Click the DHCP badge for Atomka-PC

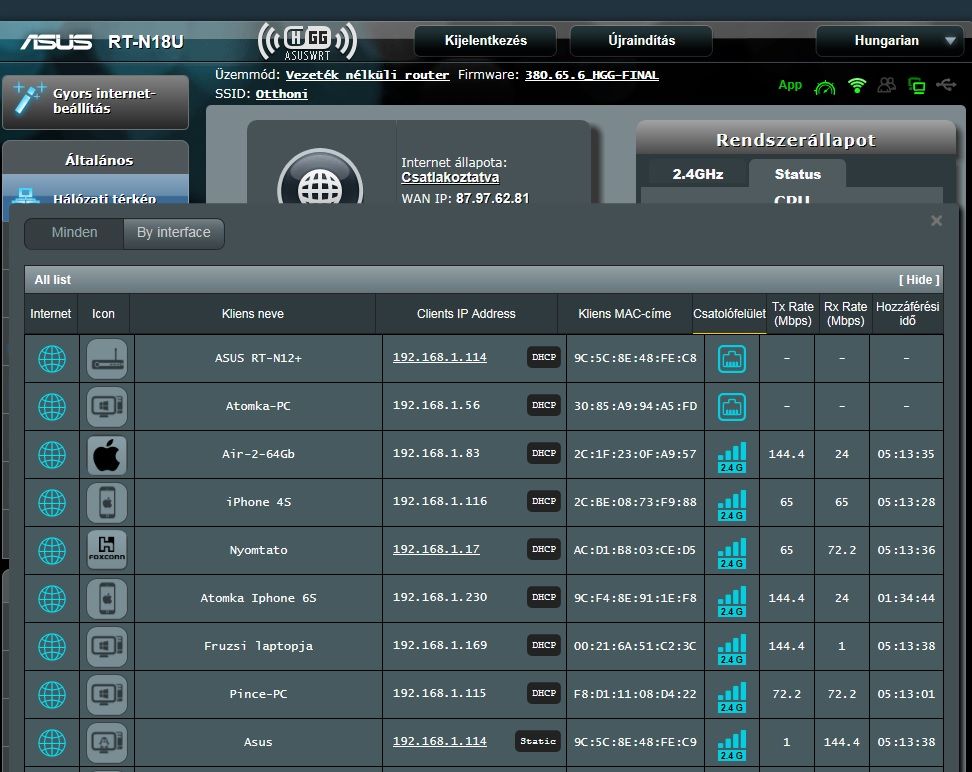[544, 406]
